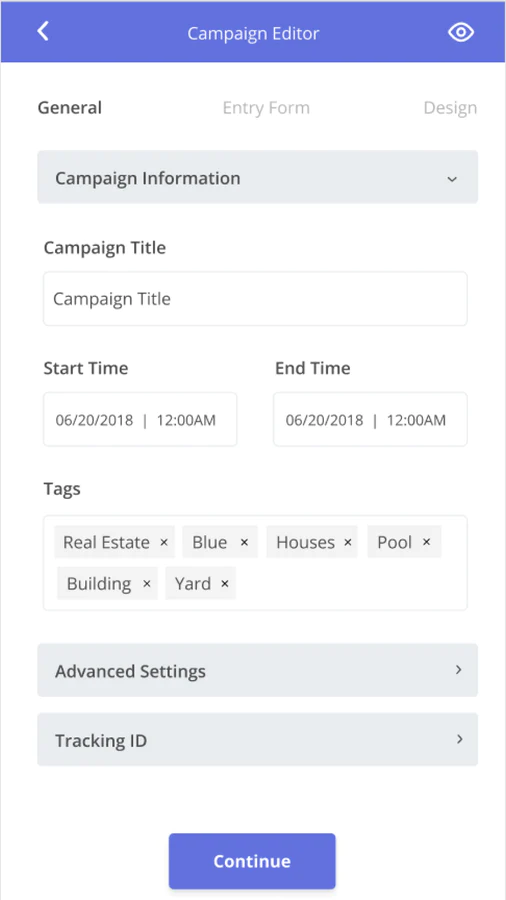Screen dimensions: 506x900
Task: Expand the Tracking ID section
Action: 258,739
